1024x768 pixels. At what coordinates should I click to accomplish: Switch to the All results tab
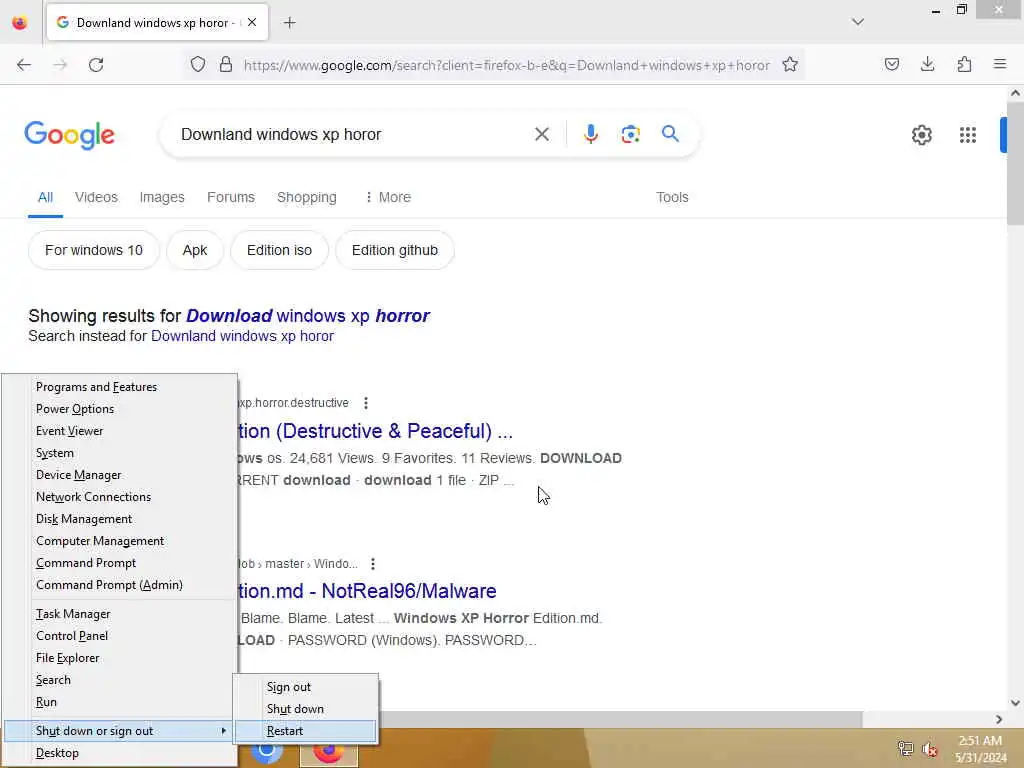[x=45, y=197]
